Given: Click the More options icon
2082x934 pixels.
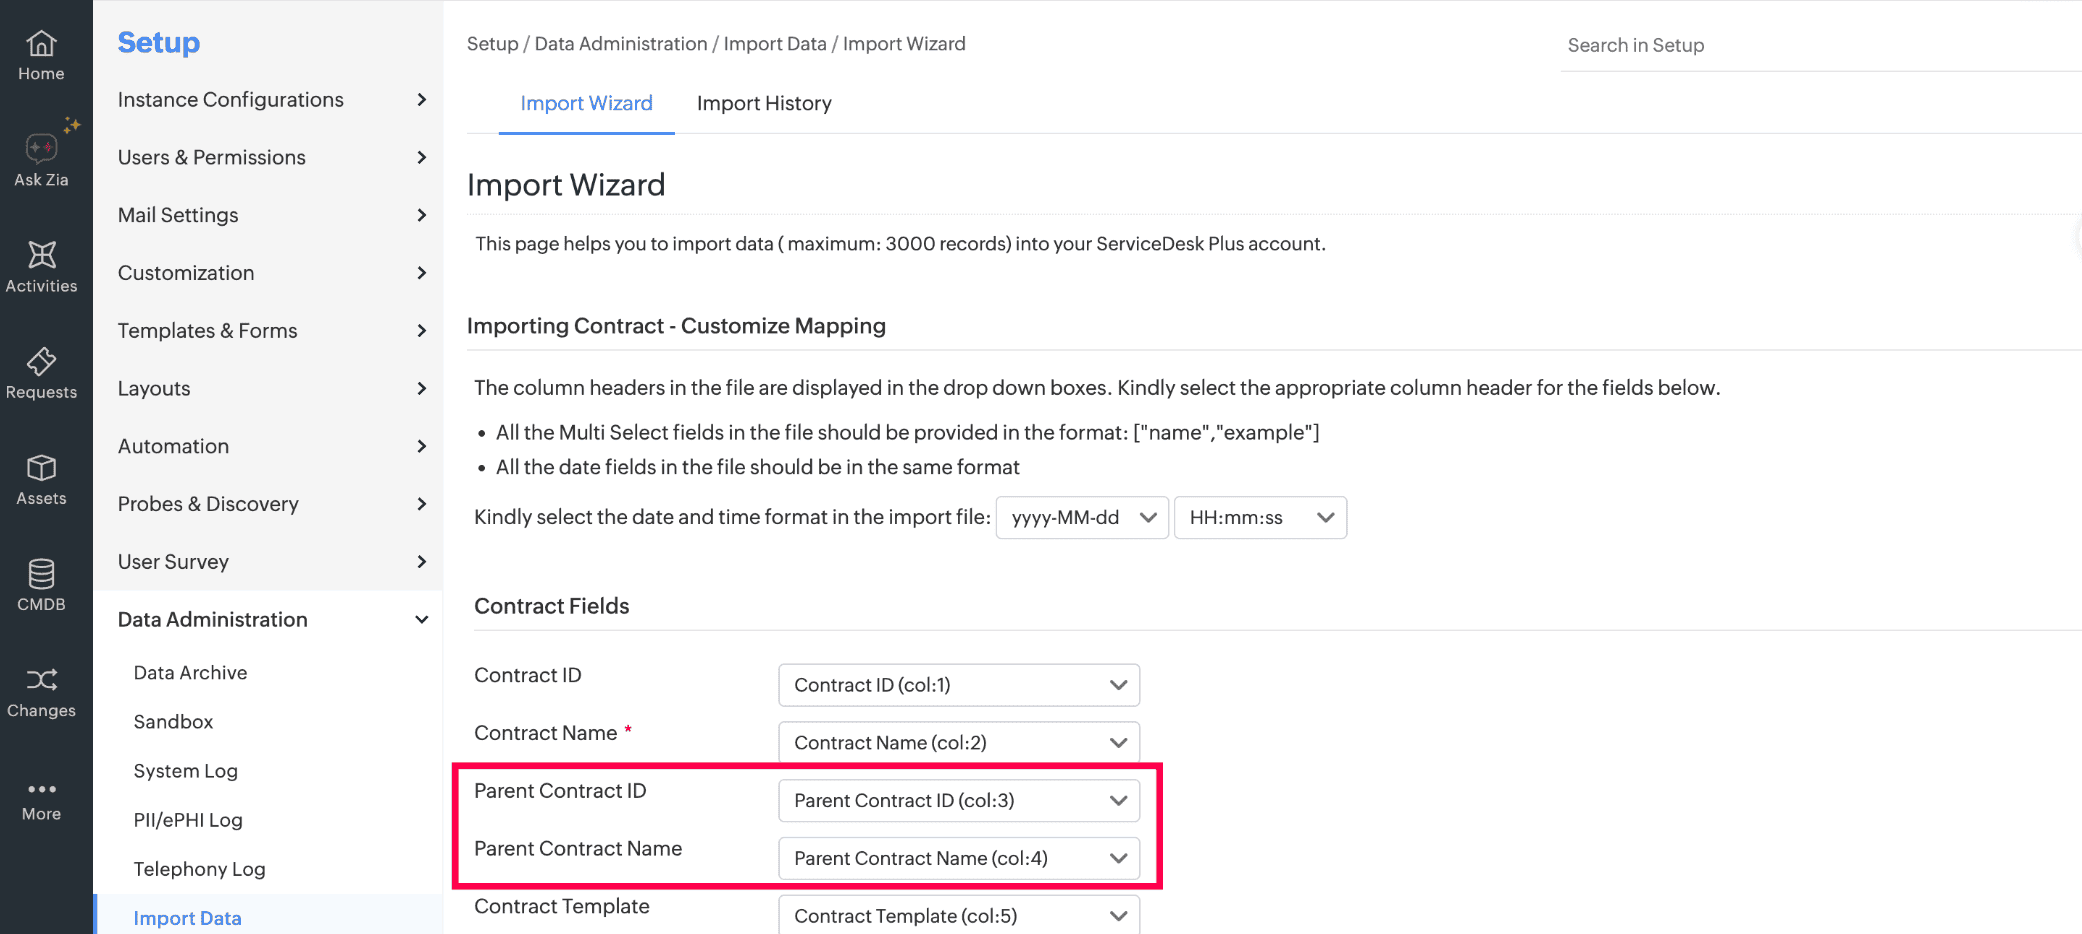Looking at the screenshot, I should click(41, 790).
